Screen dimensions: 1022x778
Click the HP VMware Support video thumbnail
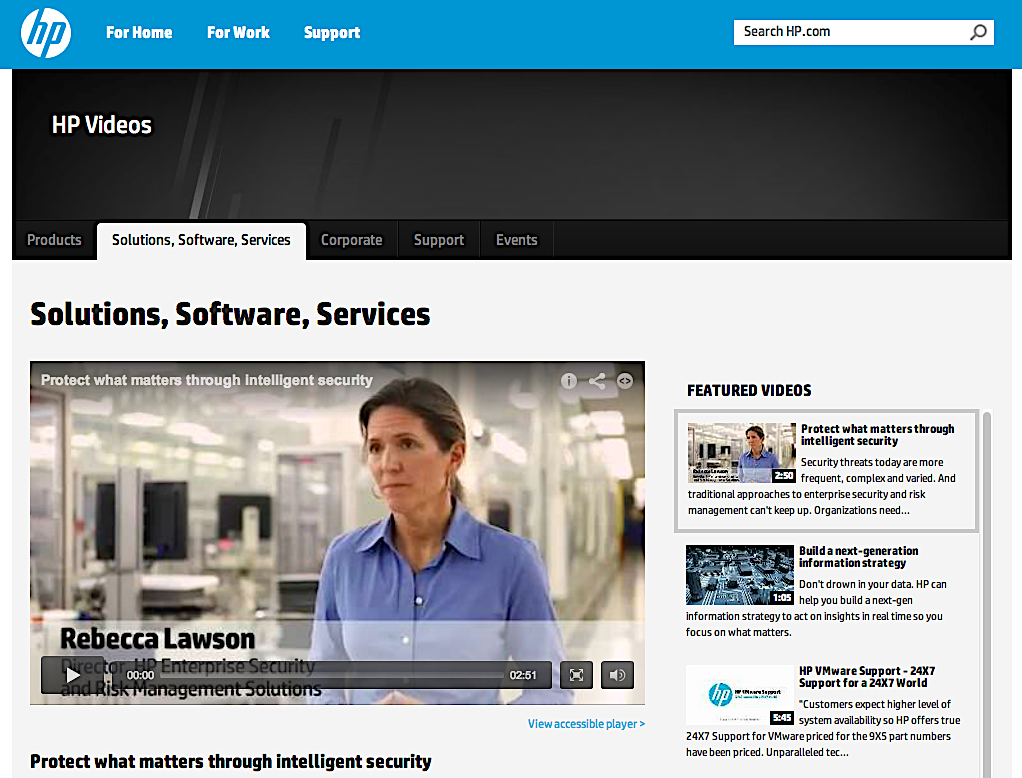pos(740,695)
